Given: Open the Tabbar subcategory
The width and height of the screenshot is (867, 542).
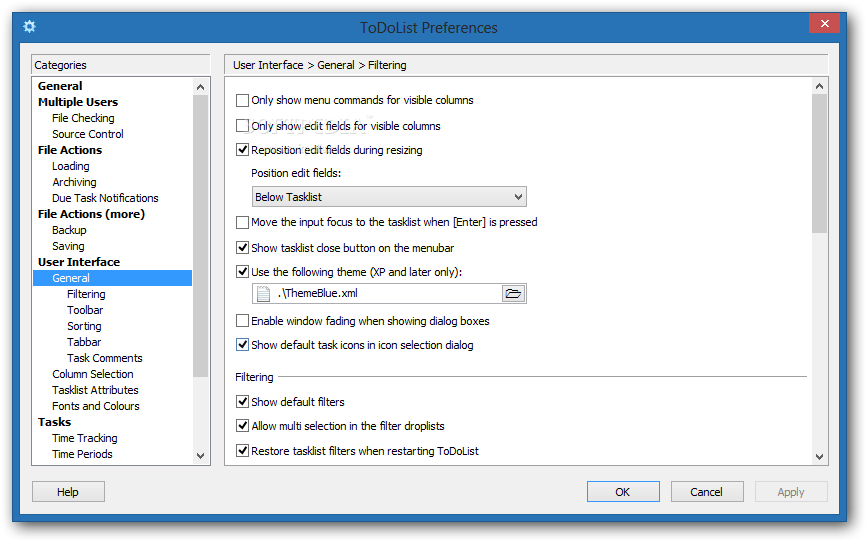Looking at the screenshot, I should (x=83, y=343).
